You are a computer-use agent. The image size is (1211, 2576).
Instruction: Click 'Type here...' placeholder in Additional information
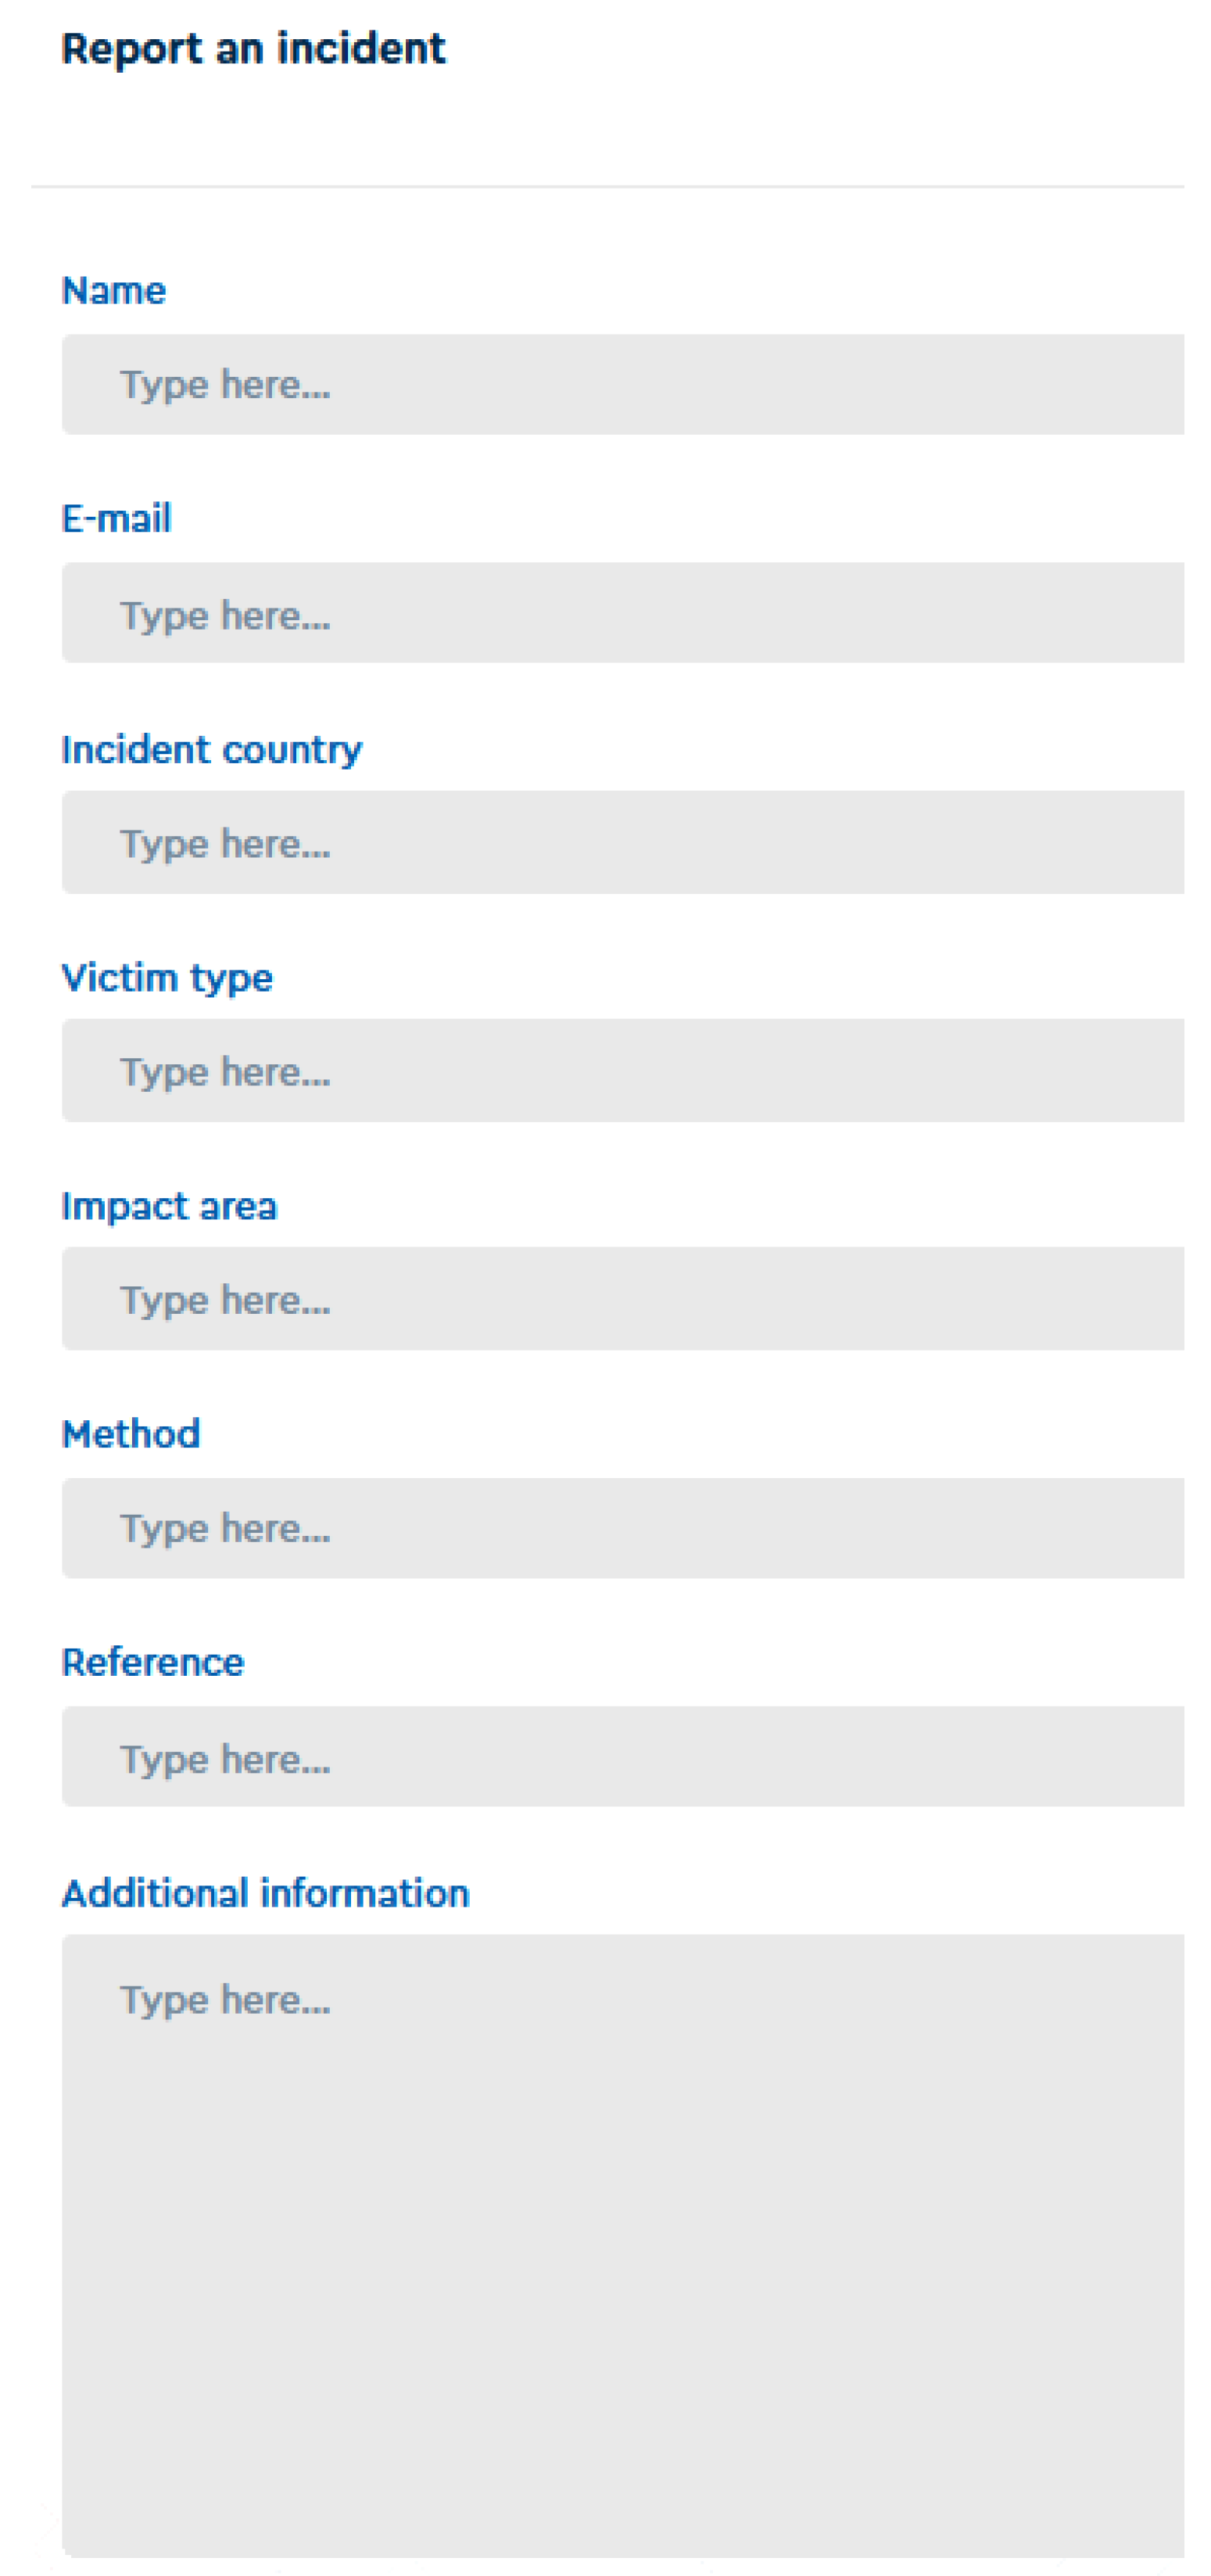coord(225,2000)
